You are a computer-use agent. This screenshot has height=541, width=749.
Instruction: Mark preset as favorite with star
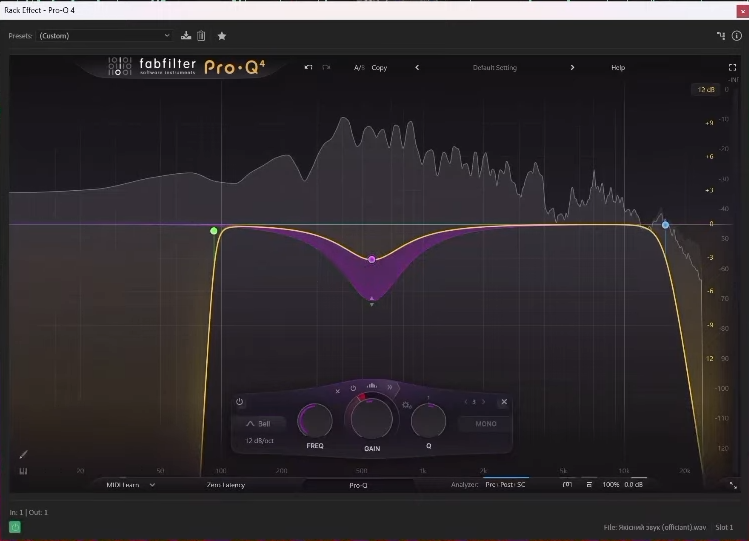[222, 36]
